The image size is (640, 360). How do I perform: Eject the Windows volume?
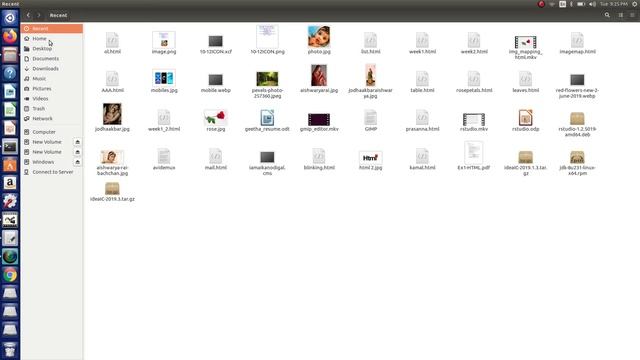pos(78,162)
